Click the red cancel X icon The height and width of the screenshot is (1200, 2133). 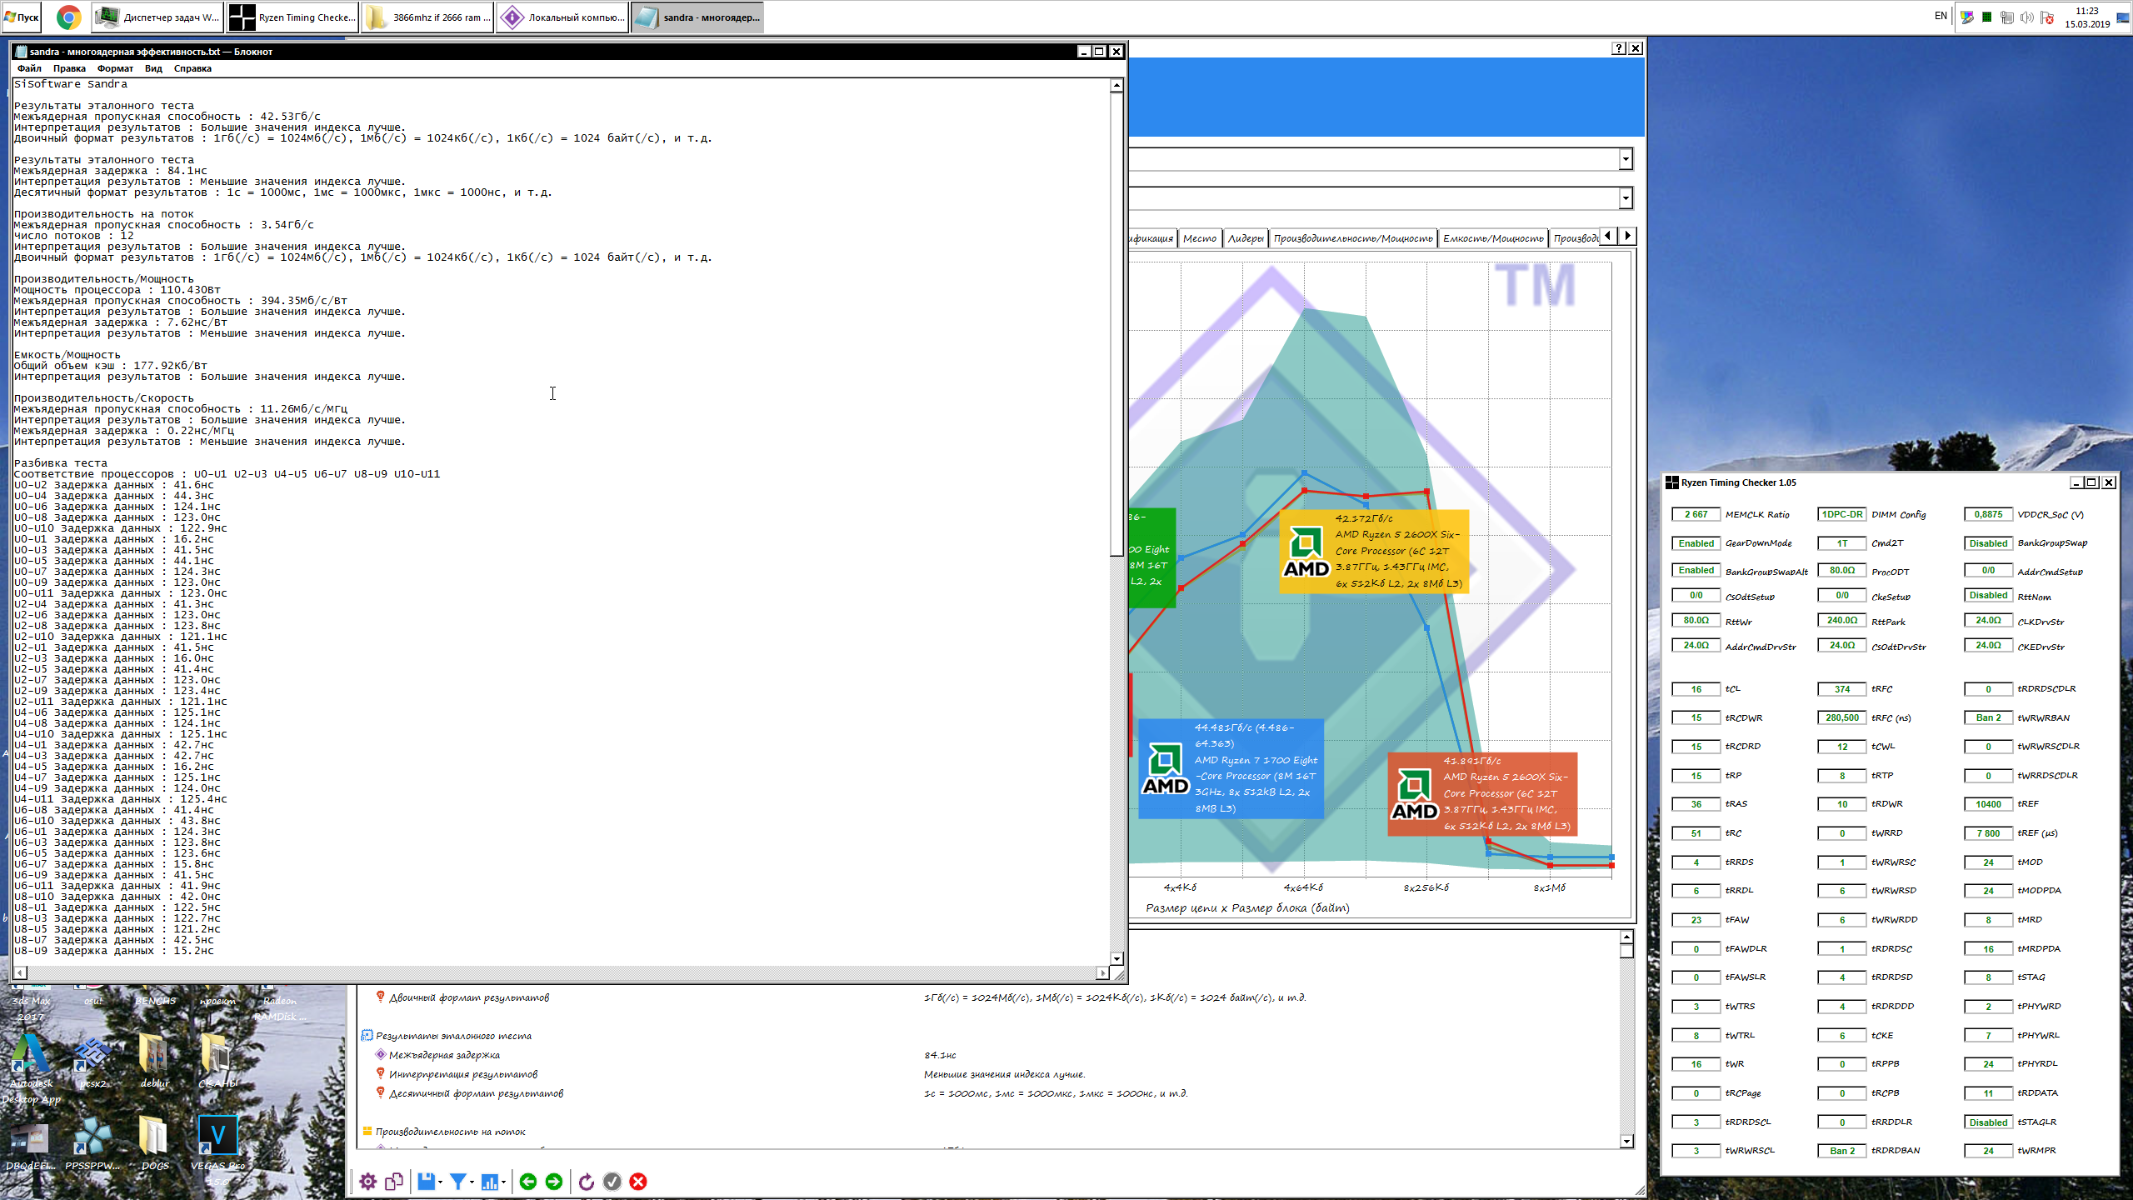pos(638,1182)
